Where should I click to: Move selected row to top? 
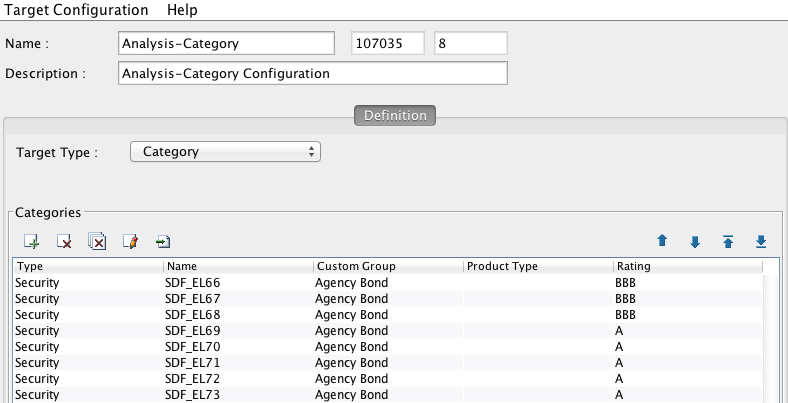click(728, 242)
